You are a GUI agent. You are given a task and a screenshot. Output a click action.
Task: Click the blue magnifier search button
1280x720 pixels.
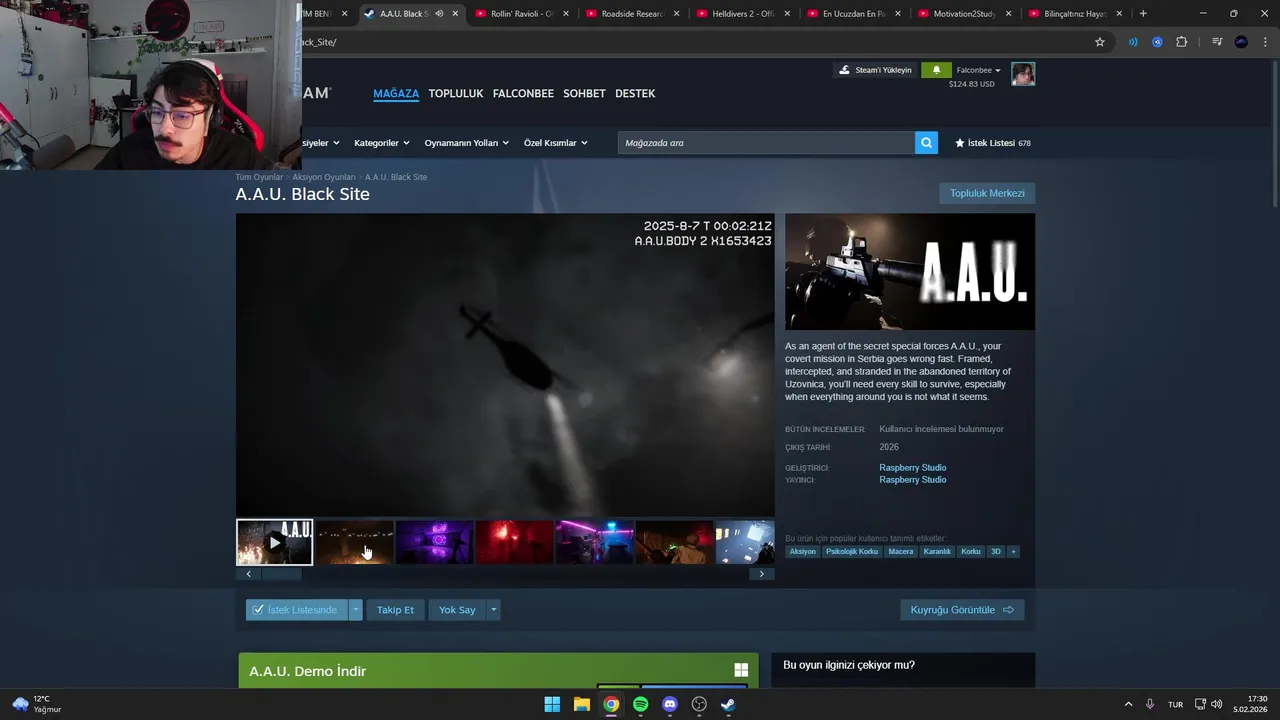(927, 143)
